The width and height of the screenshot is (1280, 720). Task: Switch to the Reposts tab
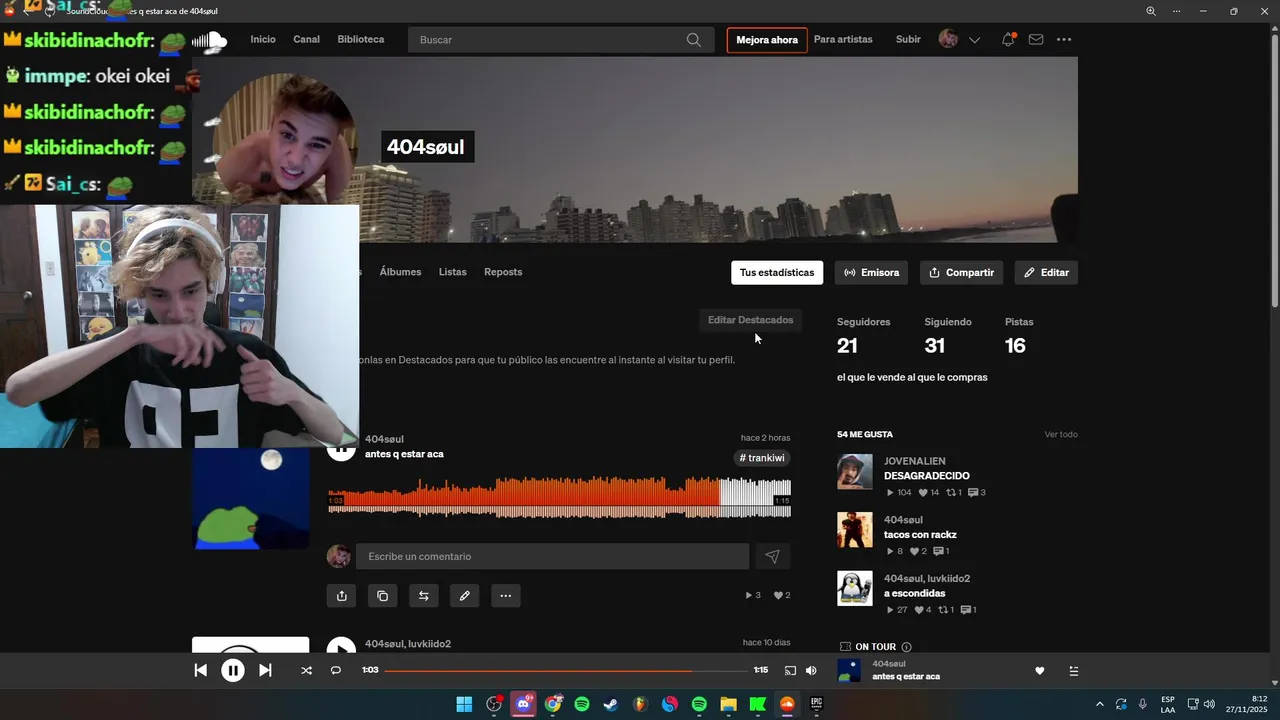[503, 272]
